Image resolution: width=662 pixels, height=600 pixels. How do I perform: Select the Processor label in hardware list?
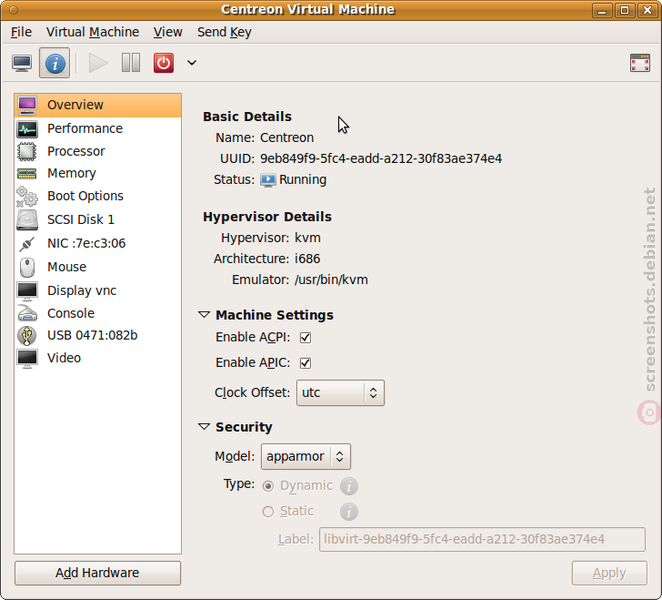pos(76,152)
